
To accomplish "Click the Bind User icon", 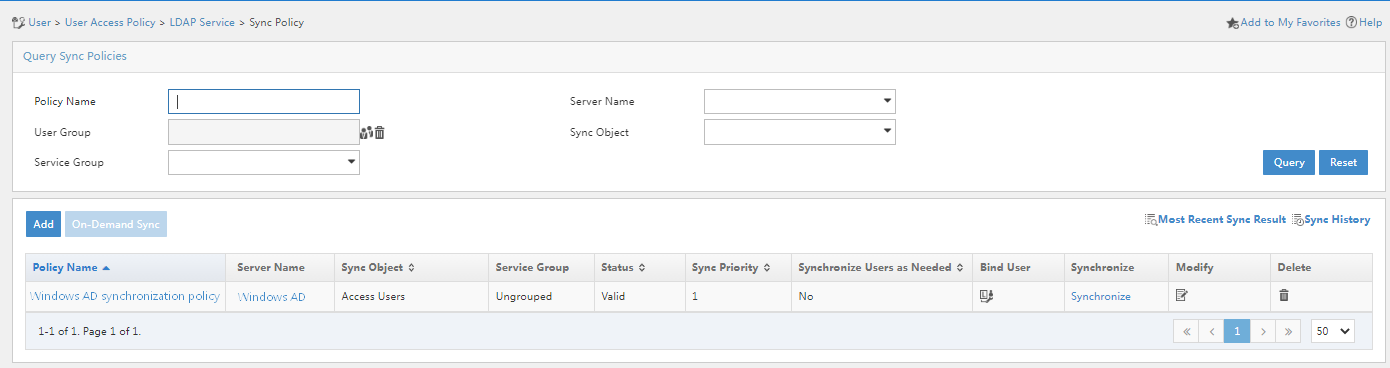I will click(986, 296).
